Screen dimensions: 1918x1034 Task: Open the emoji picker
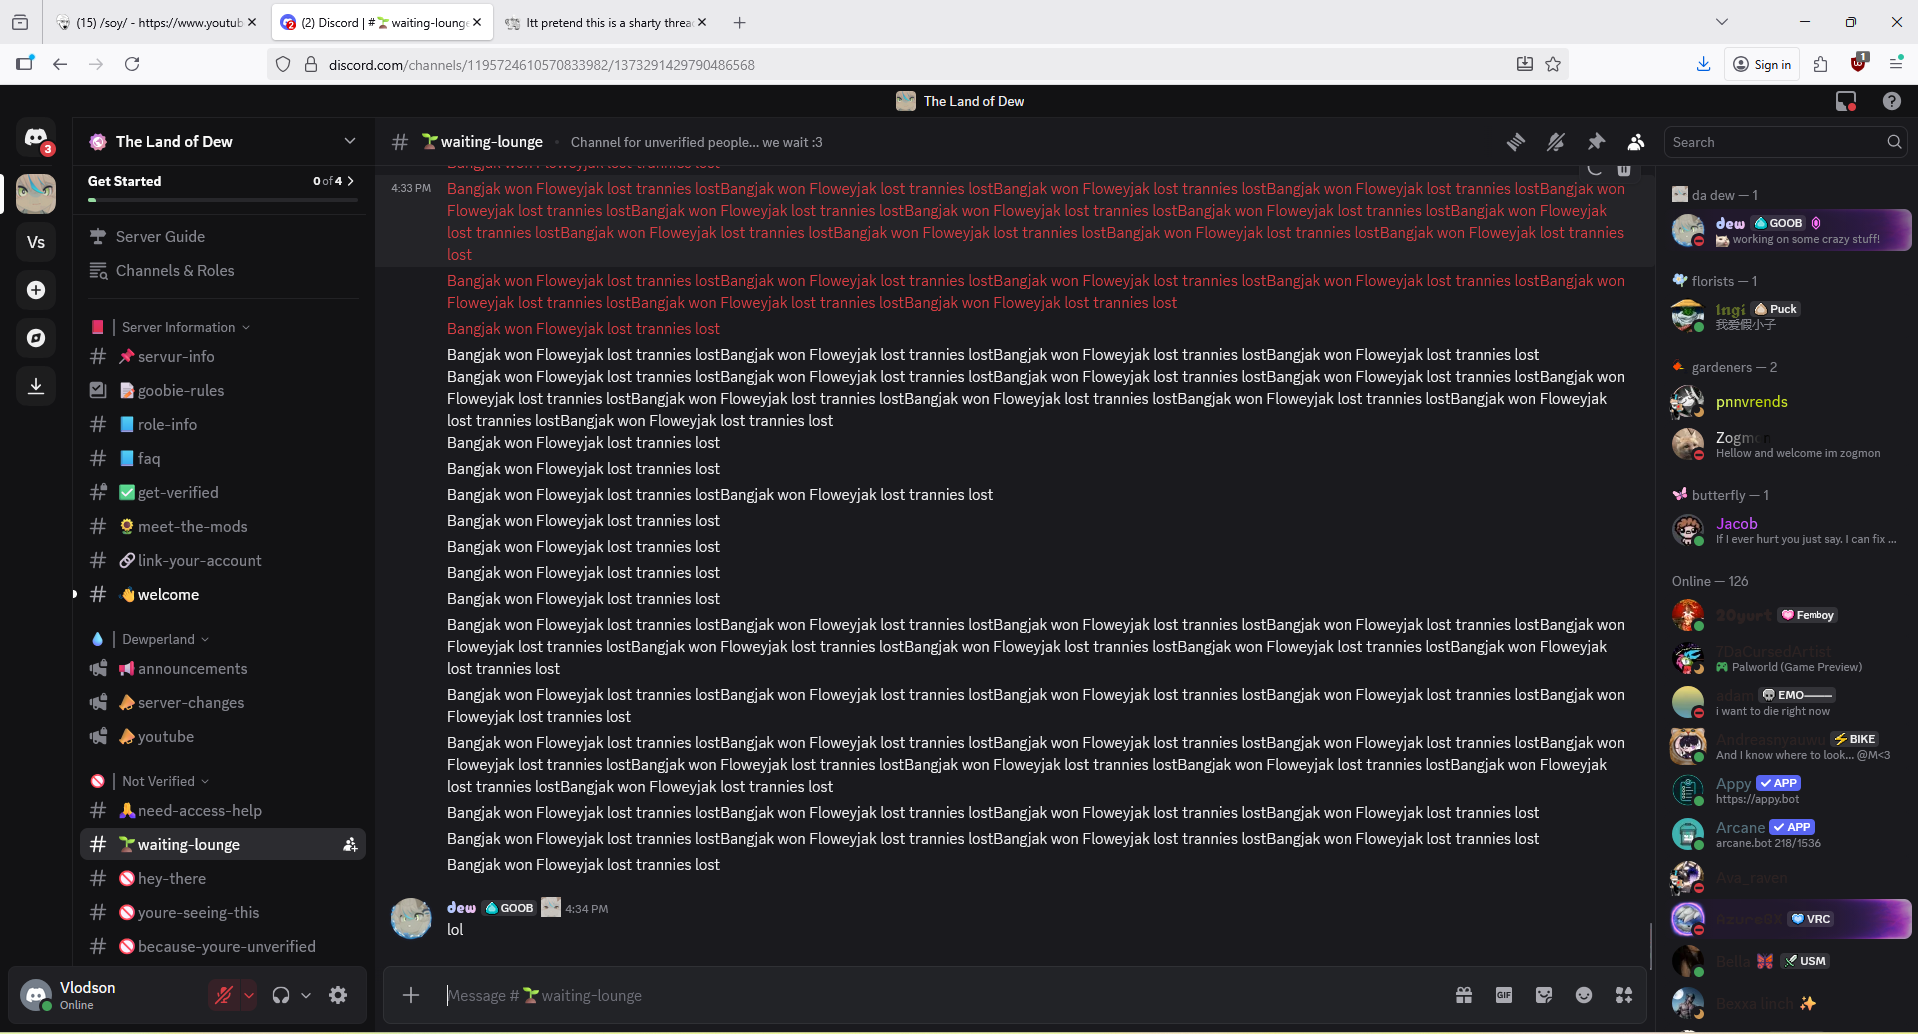pyautogui.click(x=1584, y=995)
